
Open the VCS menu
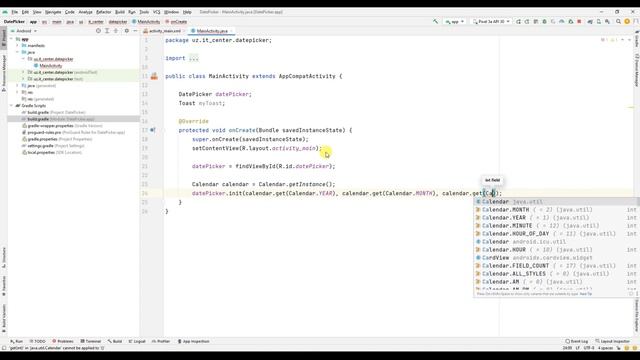click(156, 12)
